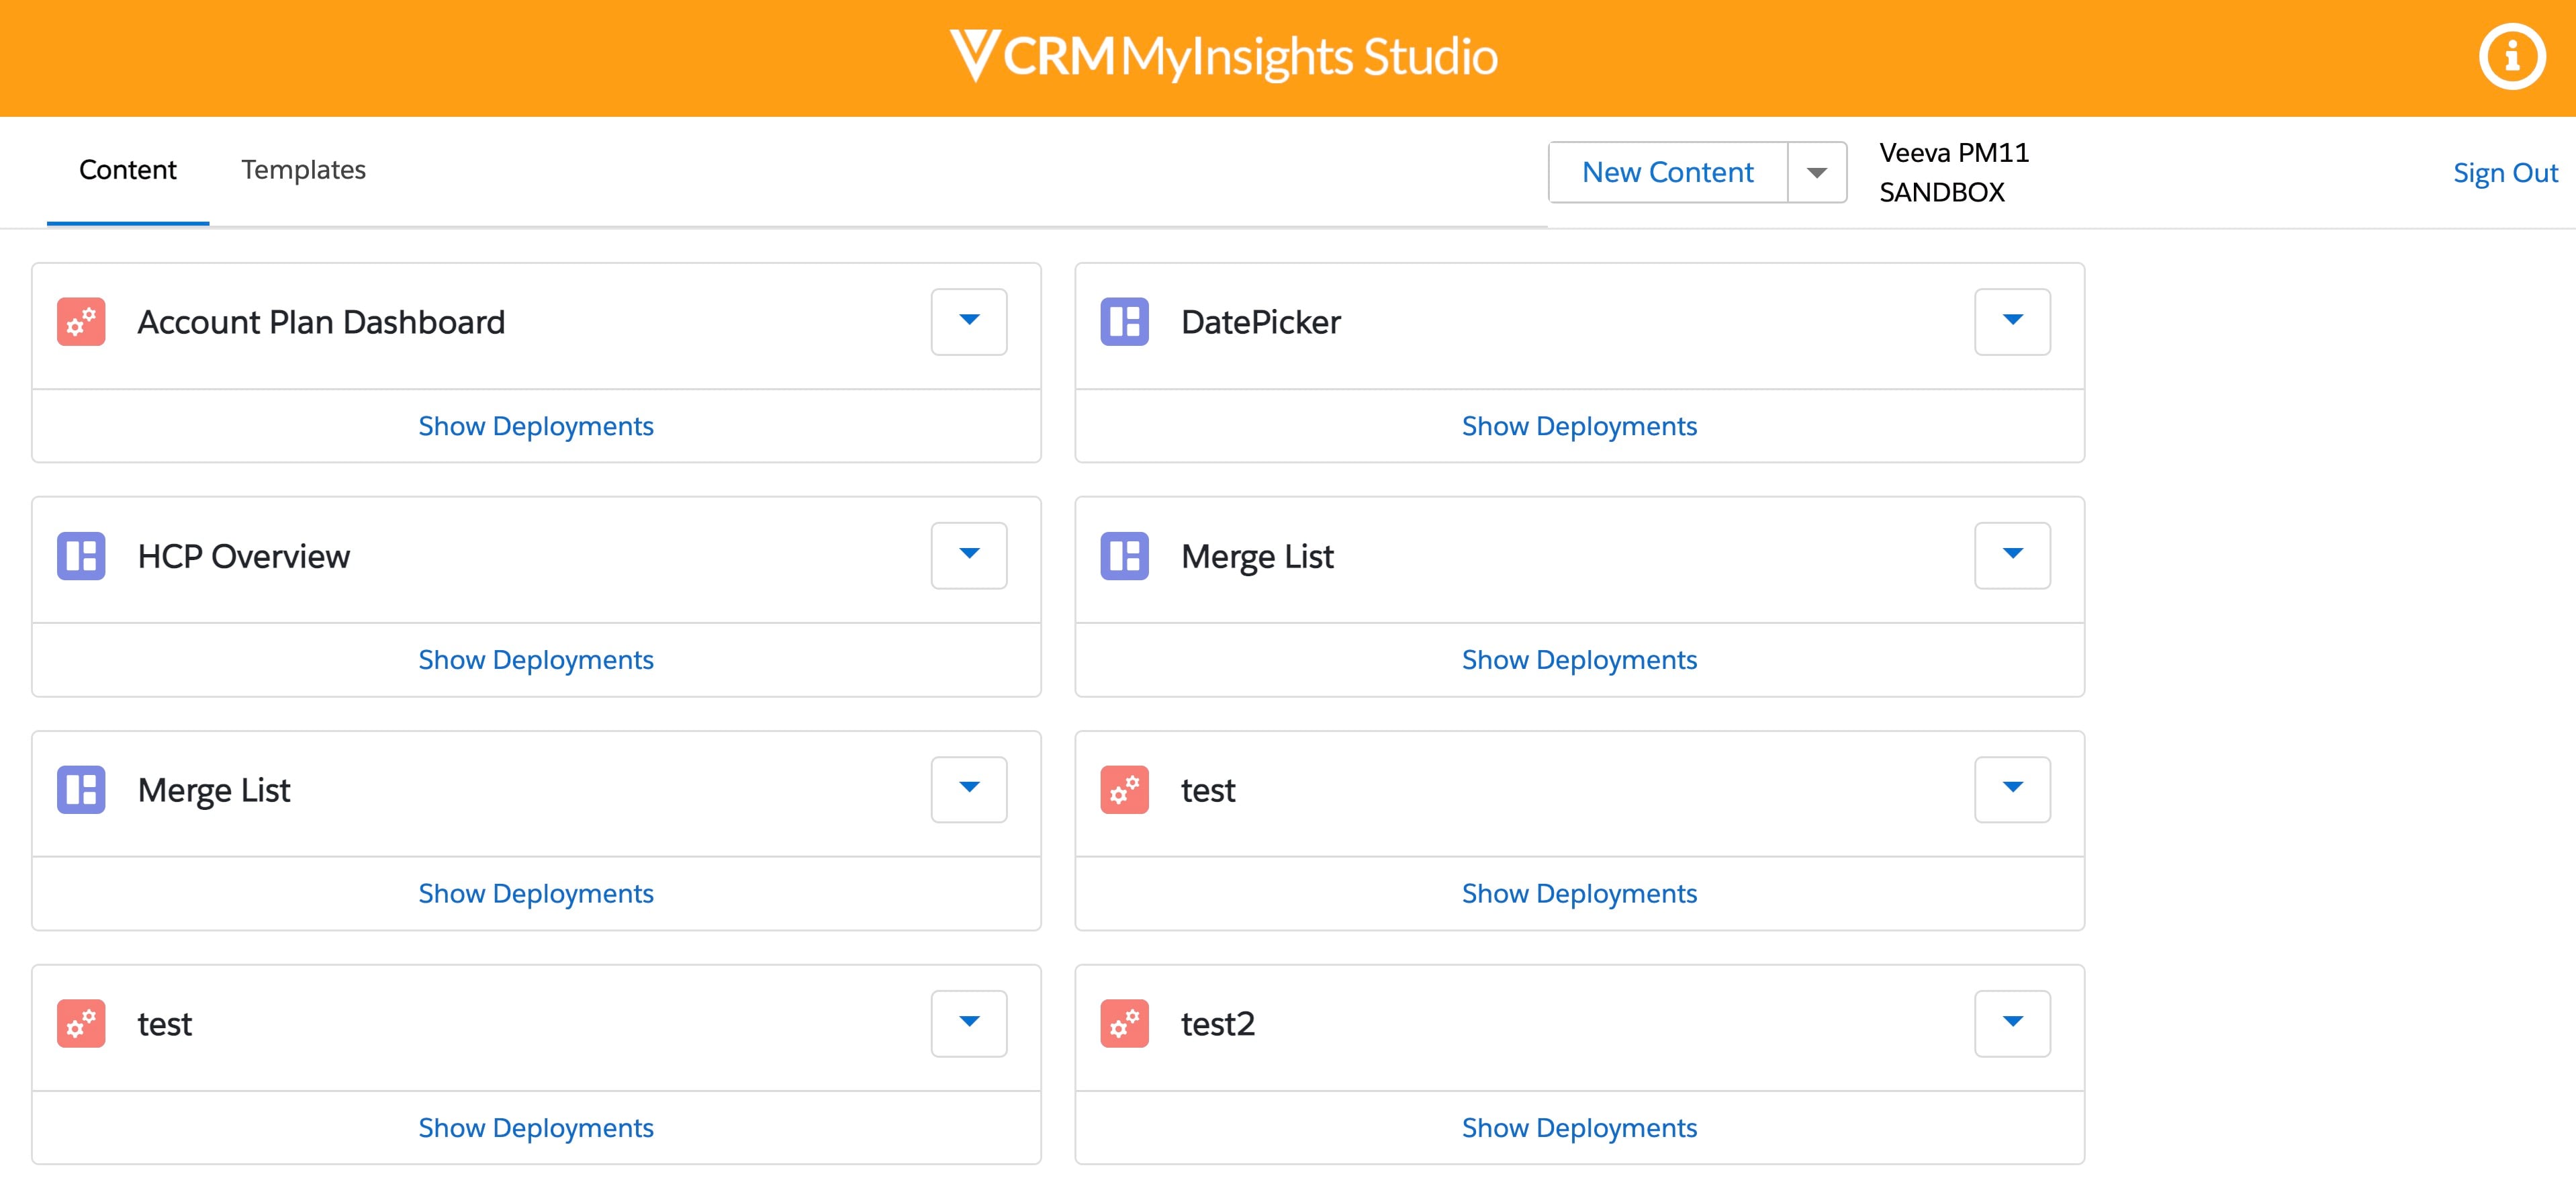Expand the dropdown next to test2
This screenshot has height=1182, width=2576.
[x=2012, y=1023]
